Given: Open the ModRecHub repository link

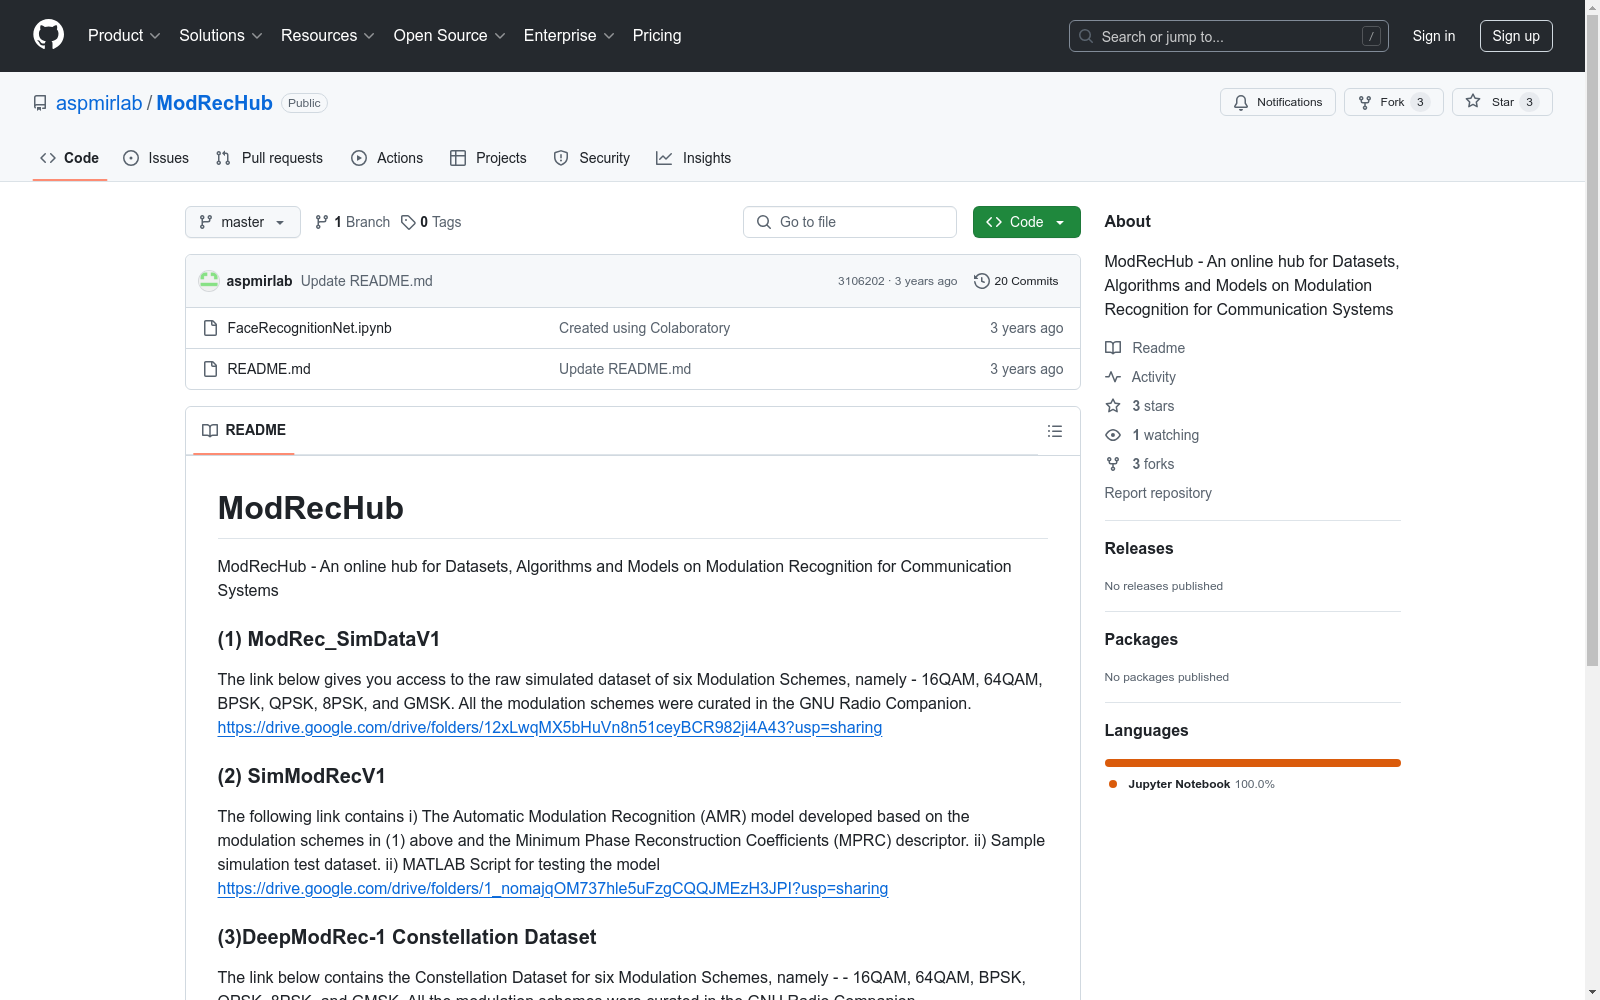Looking at the screenshot, I should pyautogui.click(x=214, y=103).
